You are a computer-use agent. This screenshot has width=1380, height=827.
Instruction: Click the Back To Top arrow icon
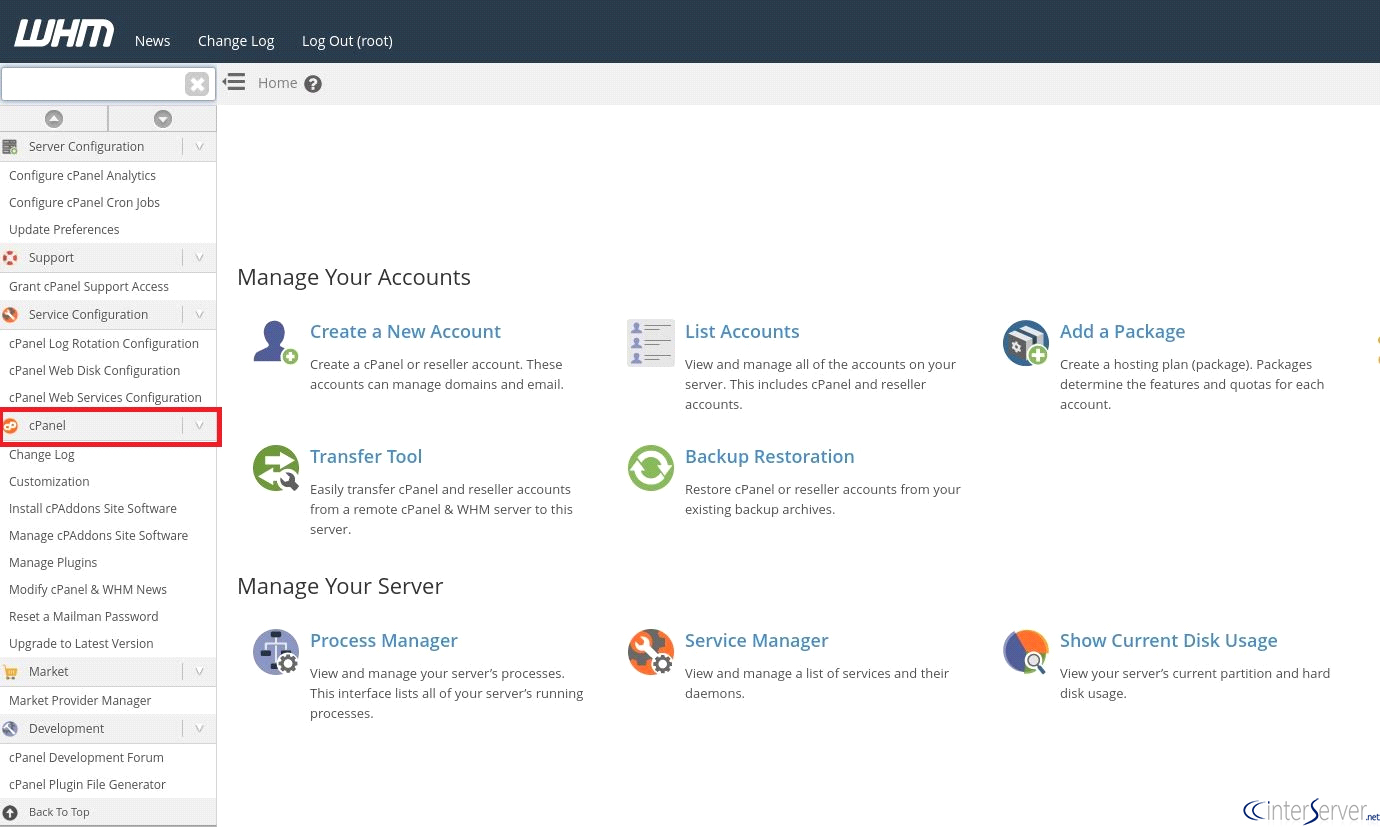pos(11,812)
